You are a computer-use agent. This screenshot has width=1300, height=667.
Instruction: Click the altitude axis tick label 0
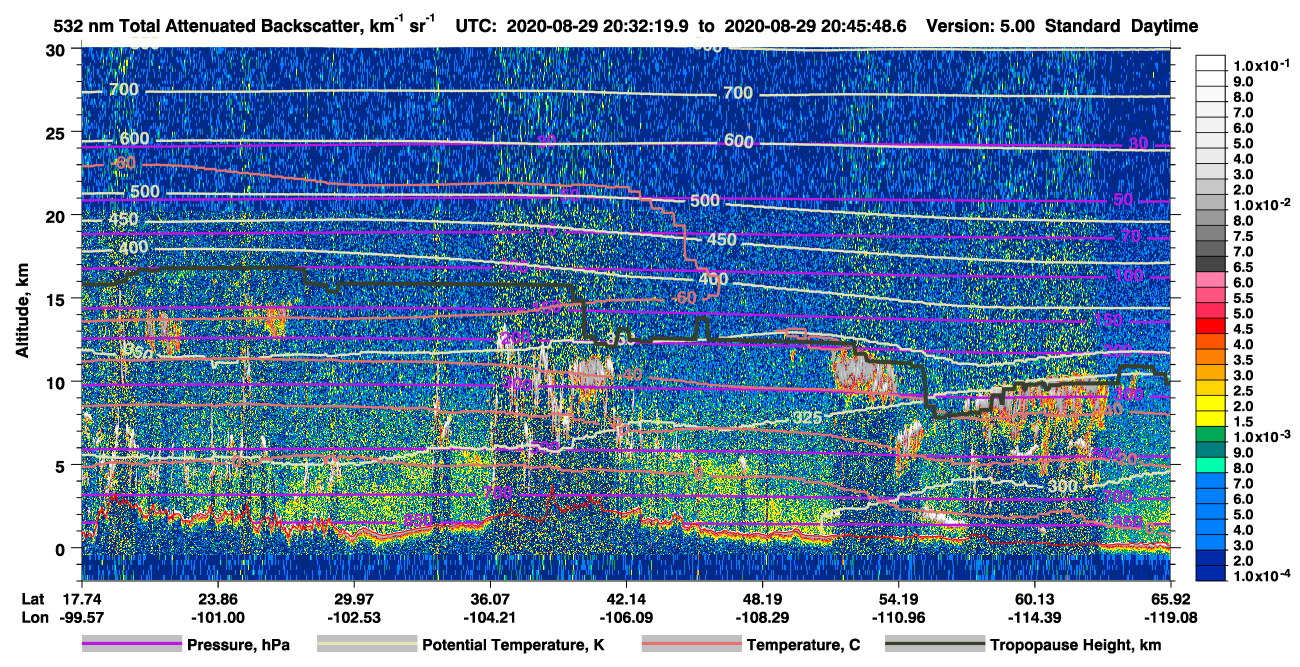click(x=62, y=548)
